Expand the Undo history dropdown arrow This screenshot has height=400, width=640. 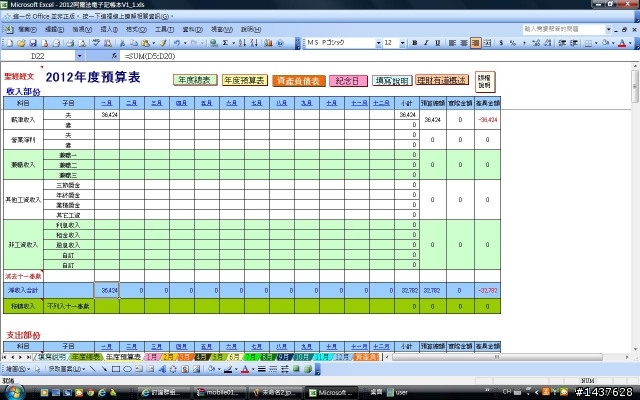click(x=185, y=43)
